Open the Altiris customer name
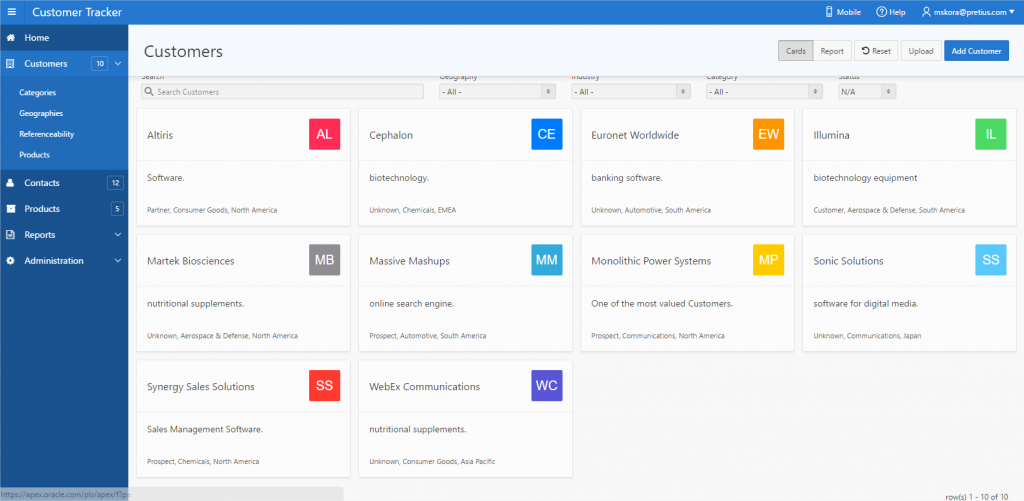1024x501 pixels. (x=160, y=135)
